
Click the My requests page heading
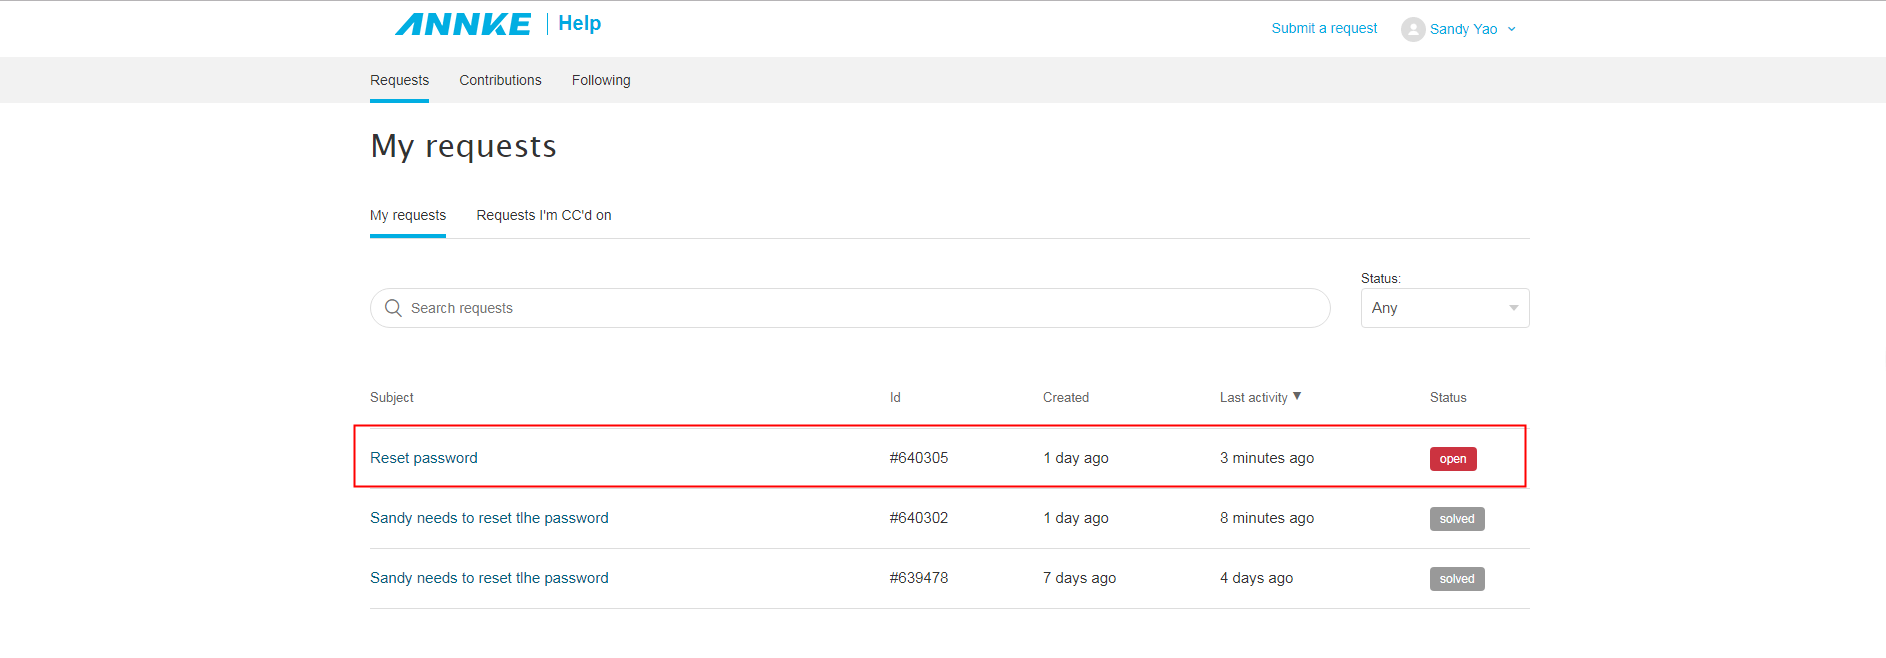coord(463,147)
